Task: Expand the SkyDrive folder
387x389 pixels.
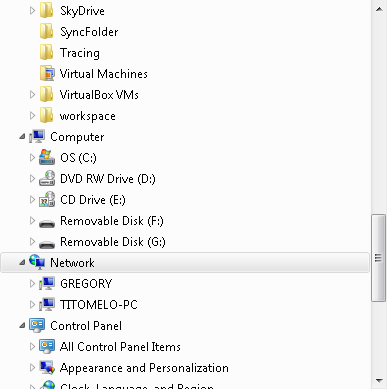Action: (x=32, y=11)
